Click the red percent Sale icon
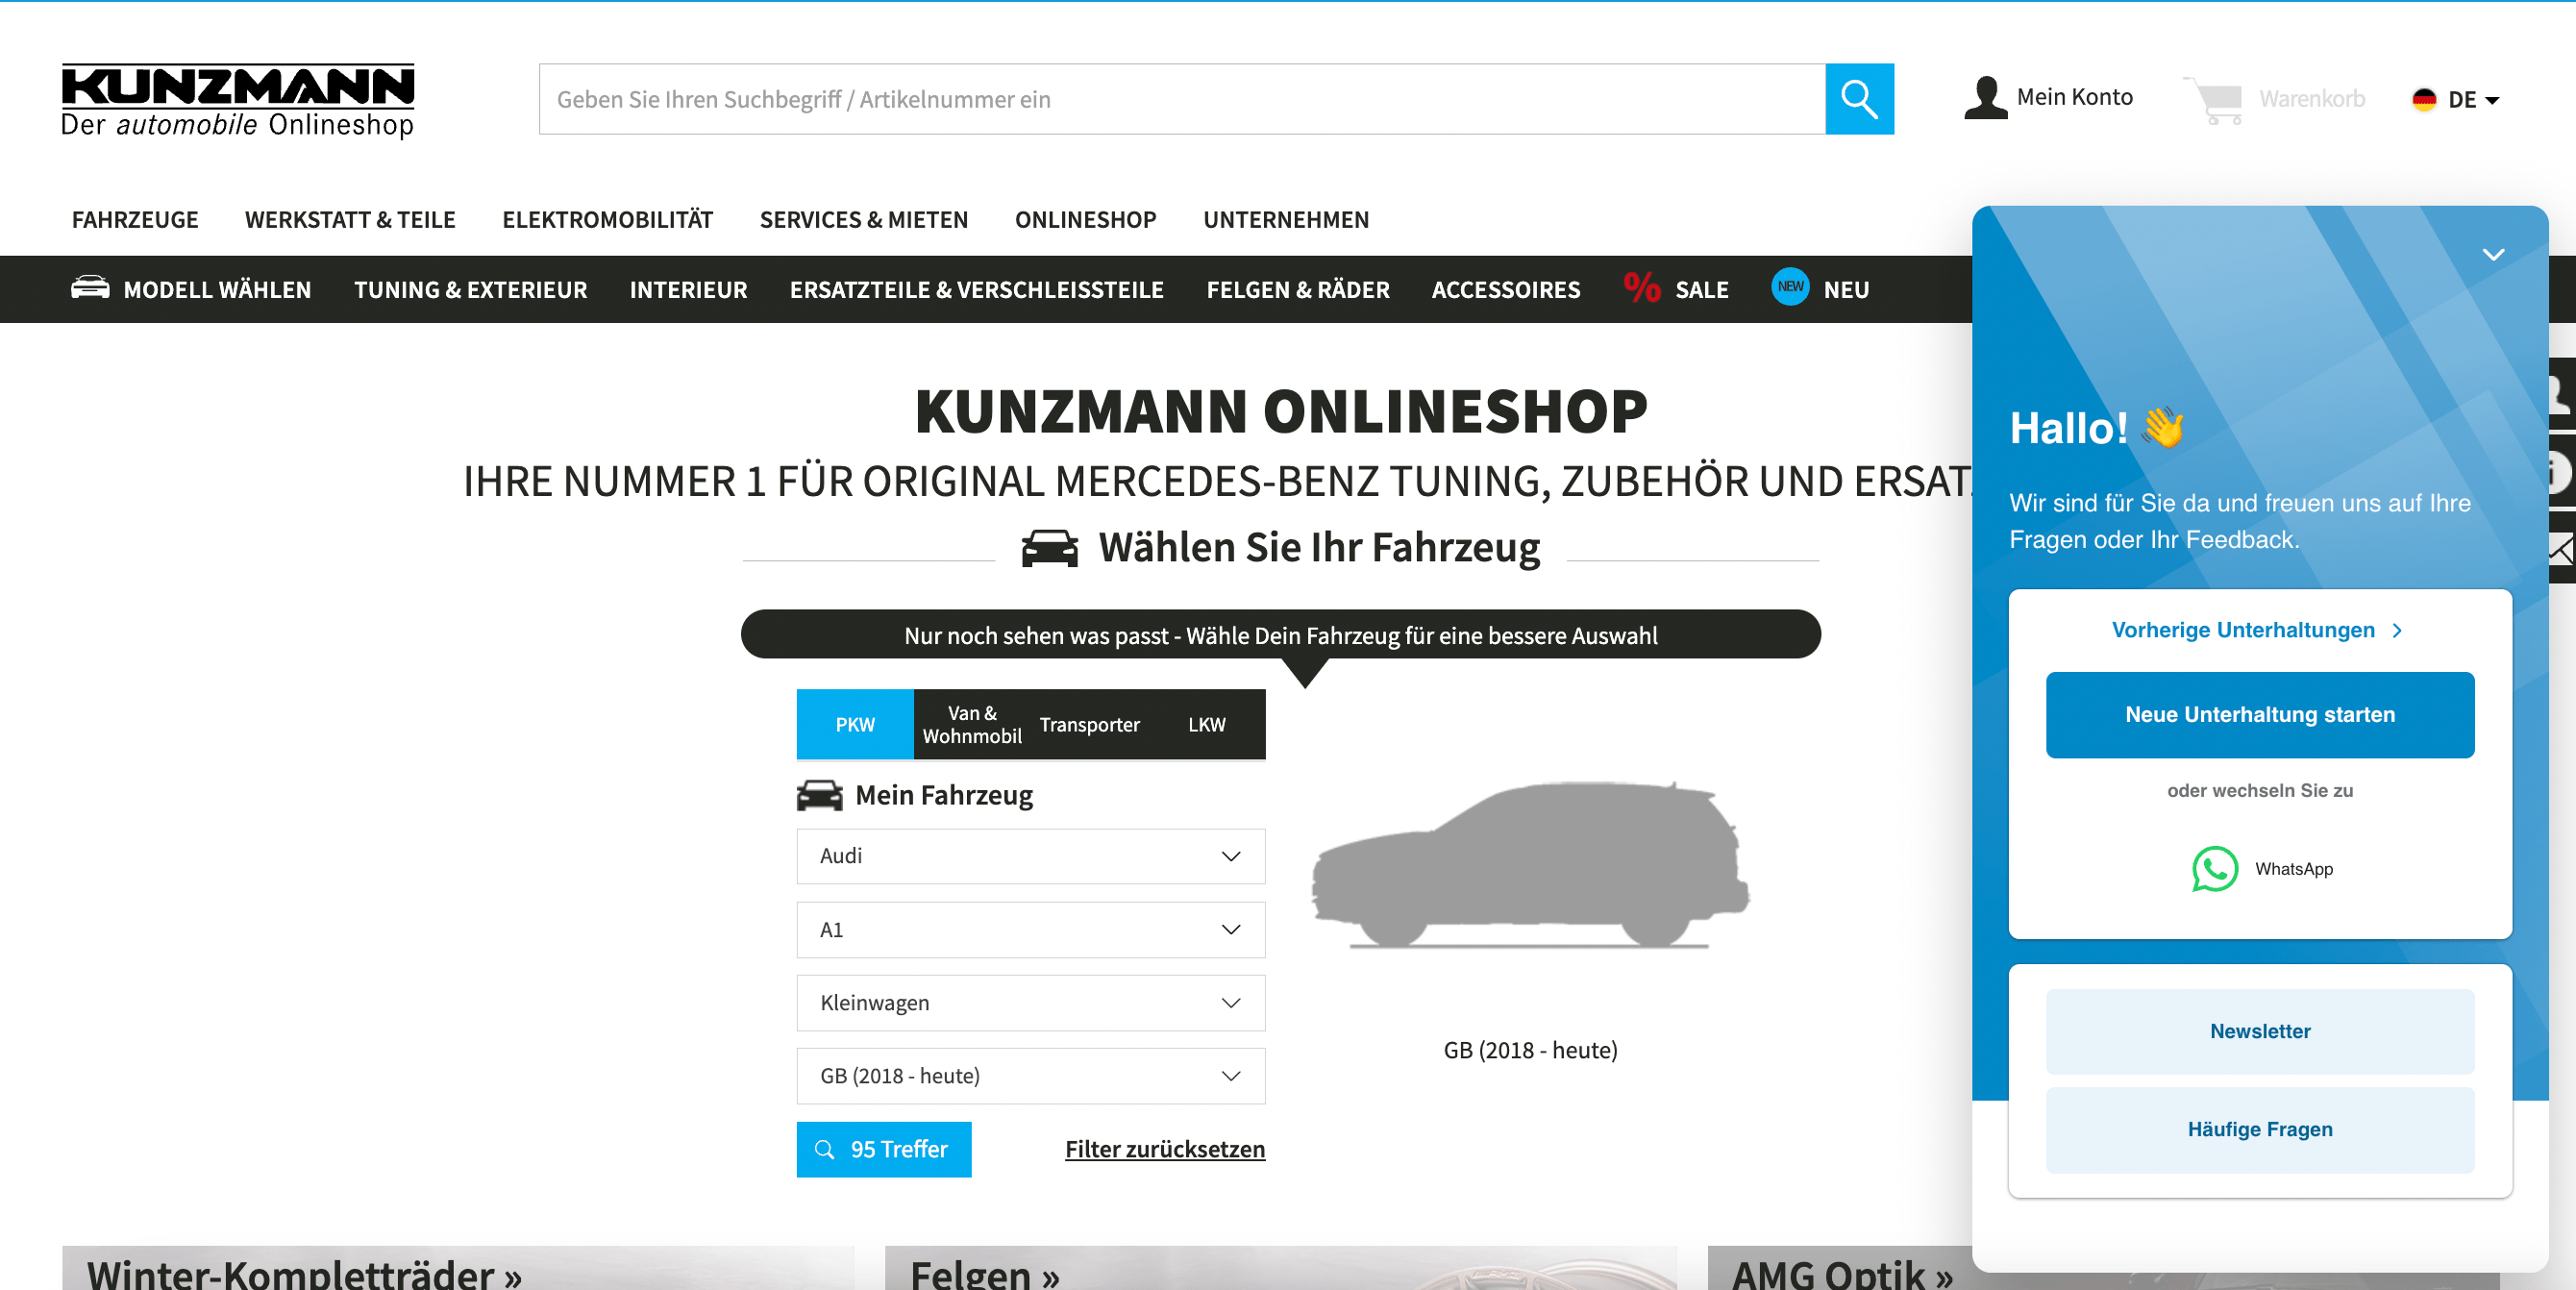 click(x=1642, y=288)
